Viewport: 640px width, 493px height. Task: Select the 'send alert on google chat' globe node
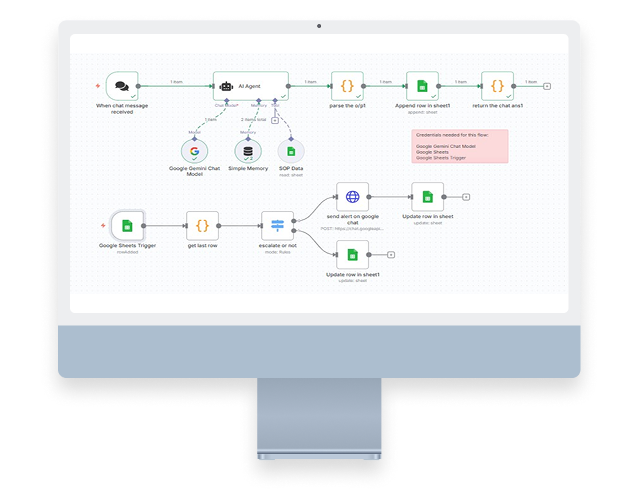click(353, 197)
